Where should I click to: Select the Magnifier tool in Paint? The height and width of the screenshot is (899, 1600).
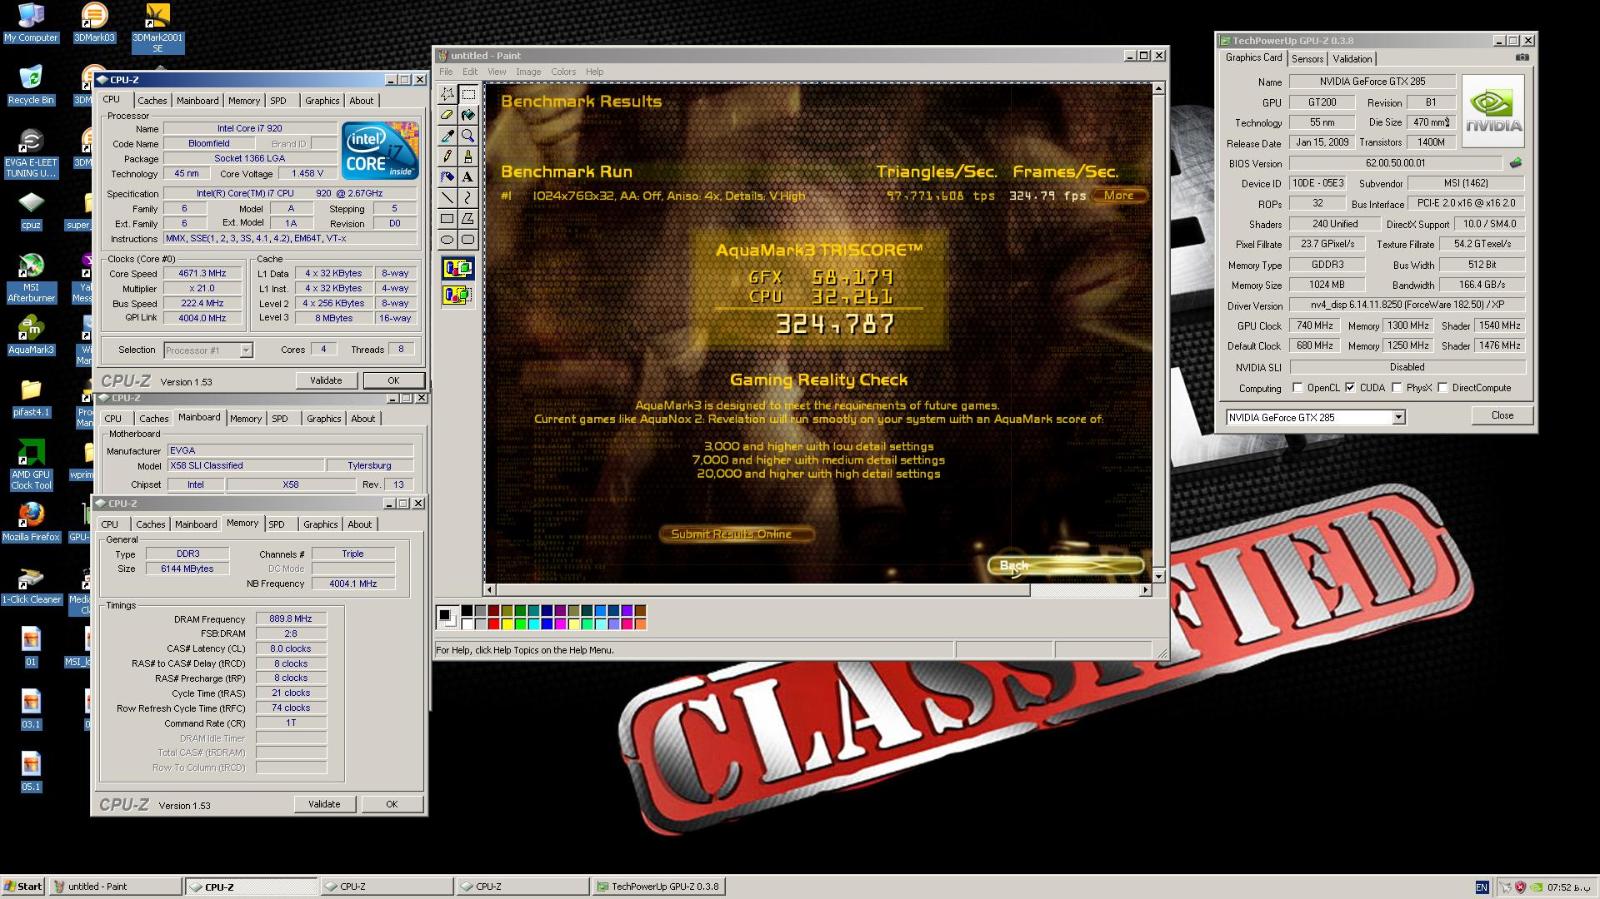pos(467,136)
